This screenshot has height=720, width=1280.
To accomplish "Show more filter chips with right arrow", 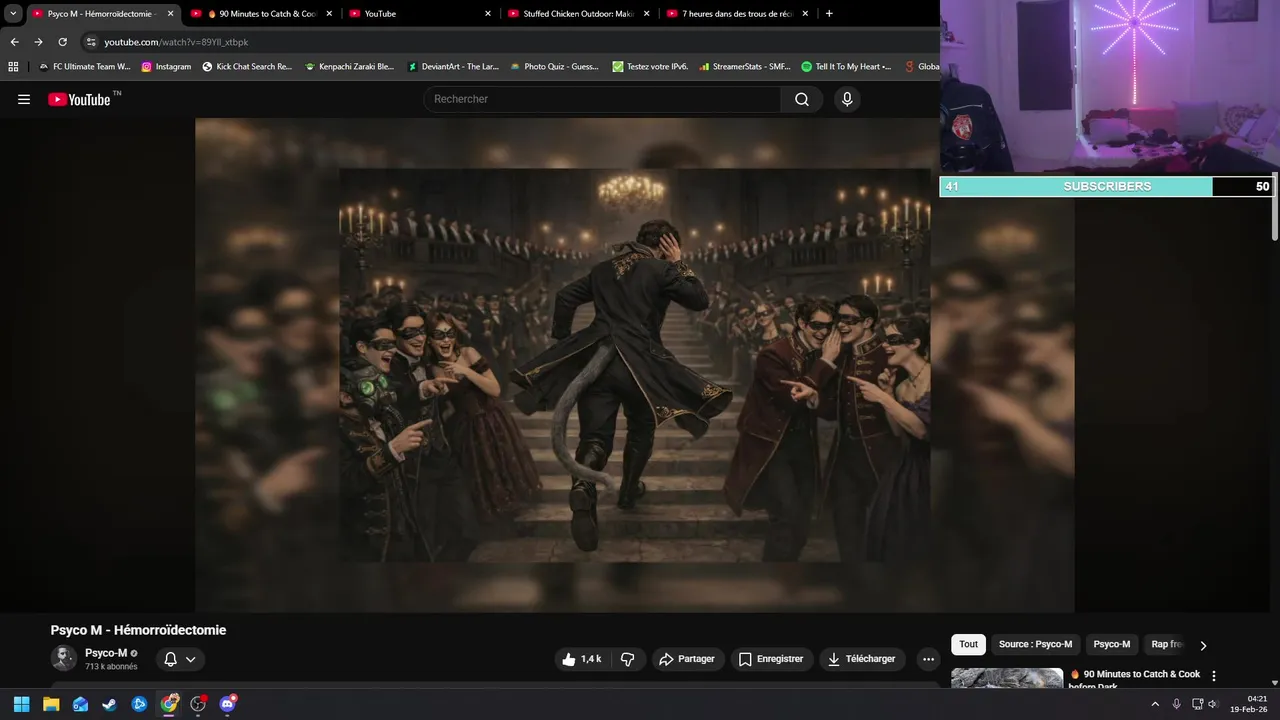I will point(1203,645).
